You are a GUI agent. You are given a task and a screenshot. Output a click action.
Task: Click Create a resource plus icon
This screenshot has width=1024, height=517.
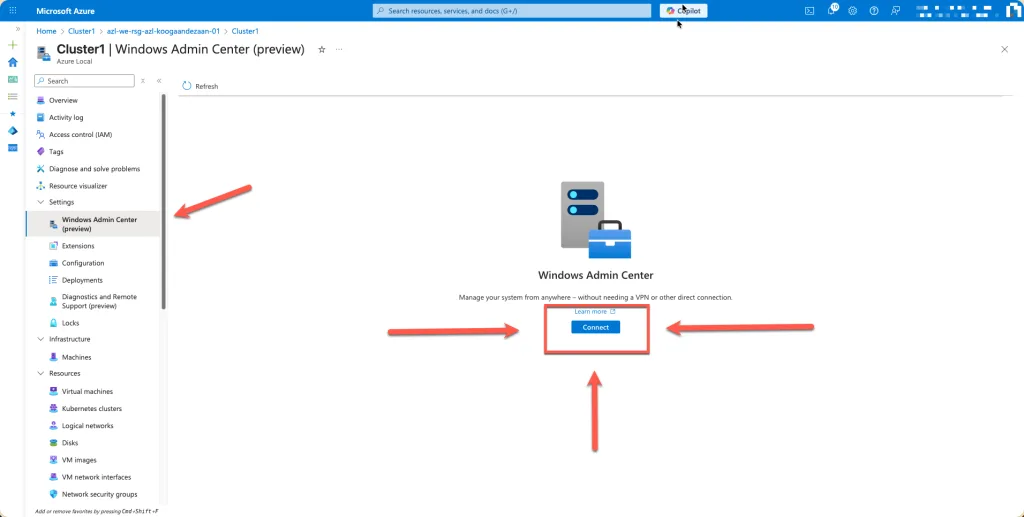tap(13, 45)
